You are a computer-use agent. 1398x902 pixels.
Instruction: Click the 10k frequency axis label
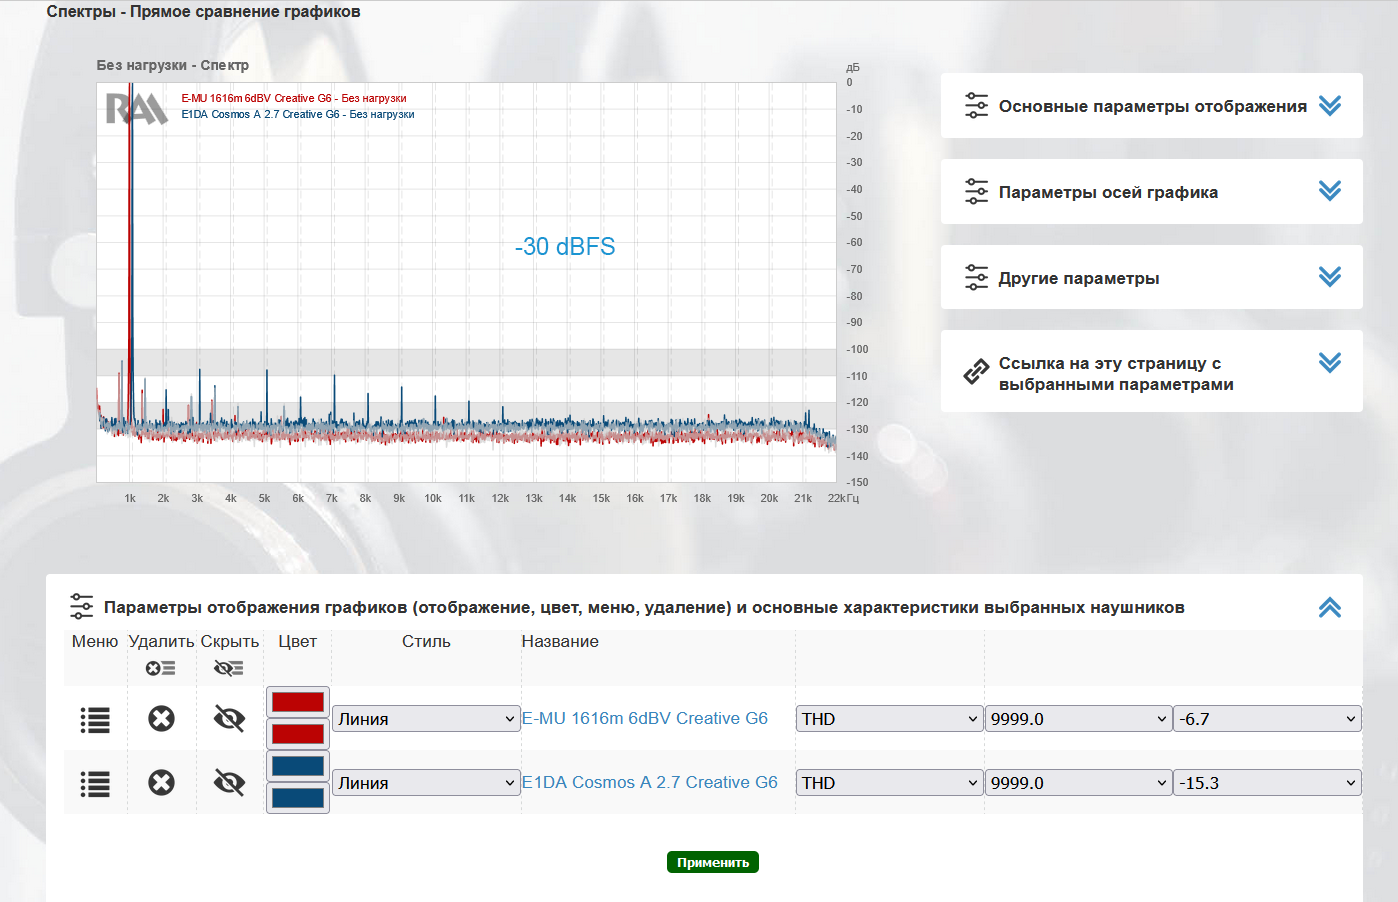(x=433, y=498)
